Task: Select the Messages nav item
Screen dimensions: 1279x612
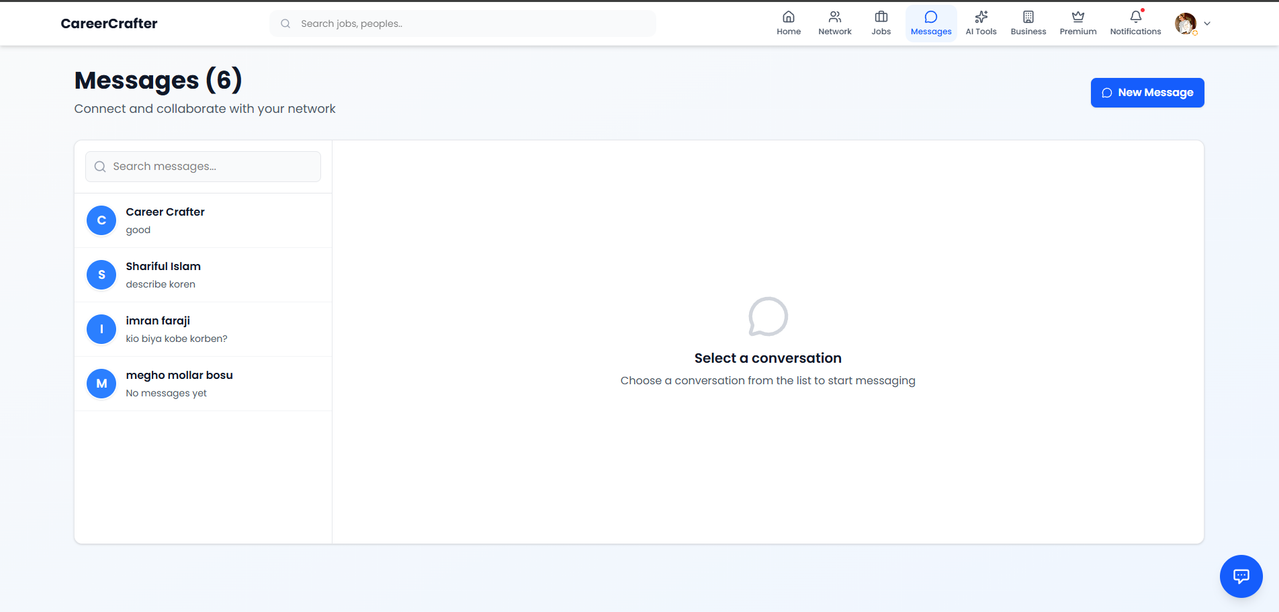Action: 931,23
